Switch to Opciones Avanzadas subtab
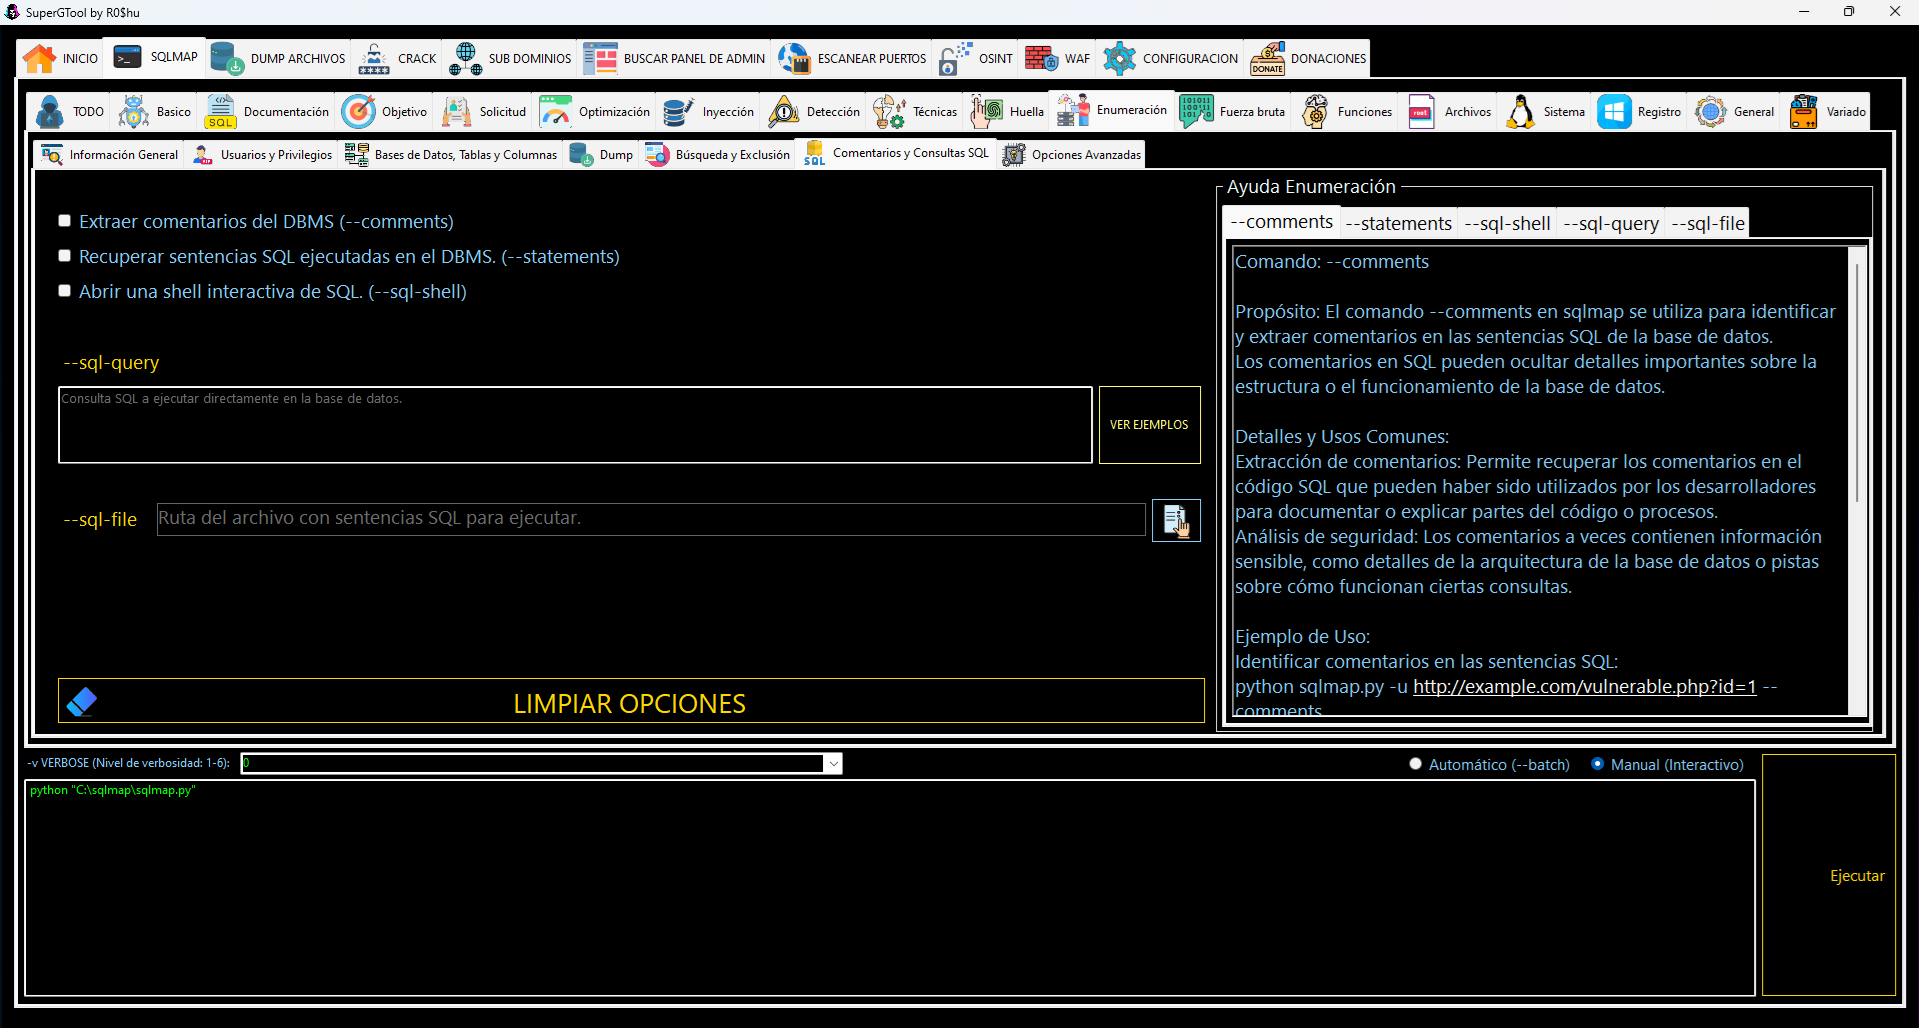 click(x=1072, y=155)
